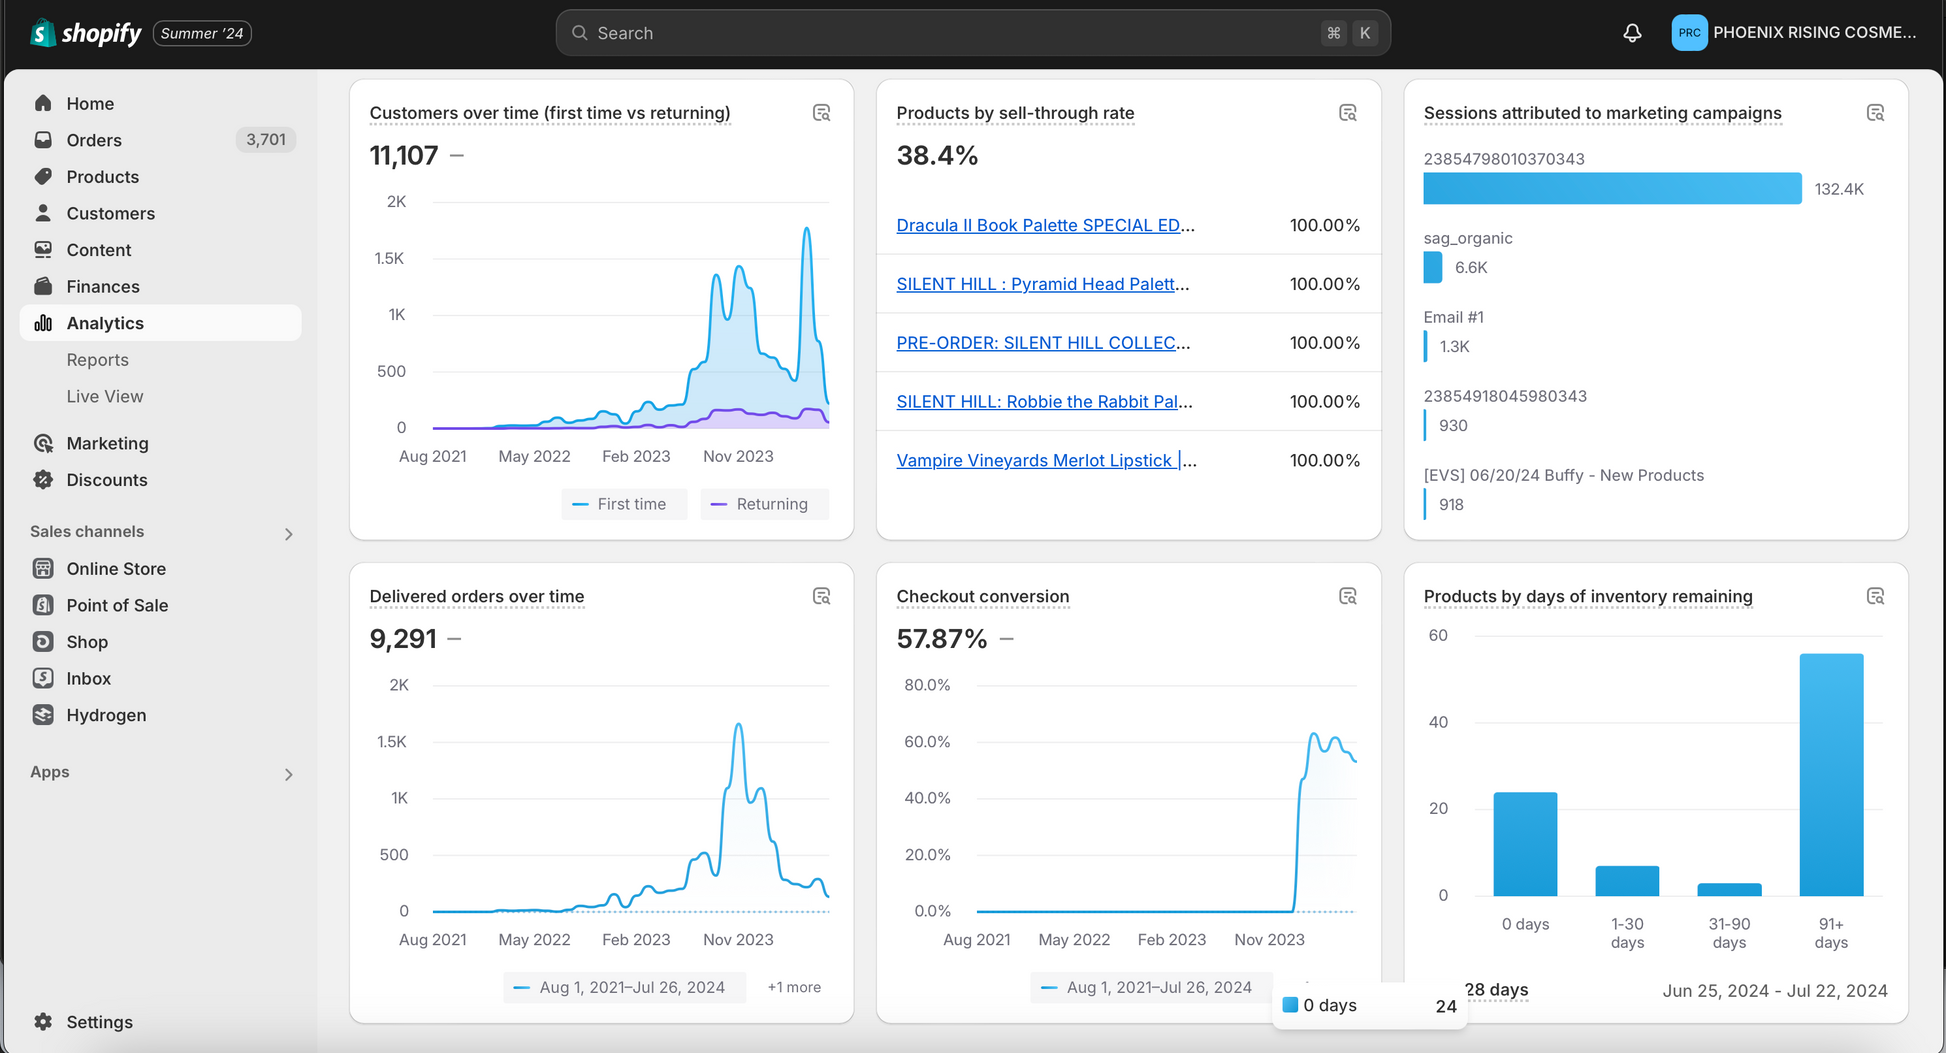Click the Finances icon in sidebar
This screenshot has width=1946, height=1053.
(43, 286)
